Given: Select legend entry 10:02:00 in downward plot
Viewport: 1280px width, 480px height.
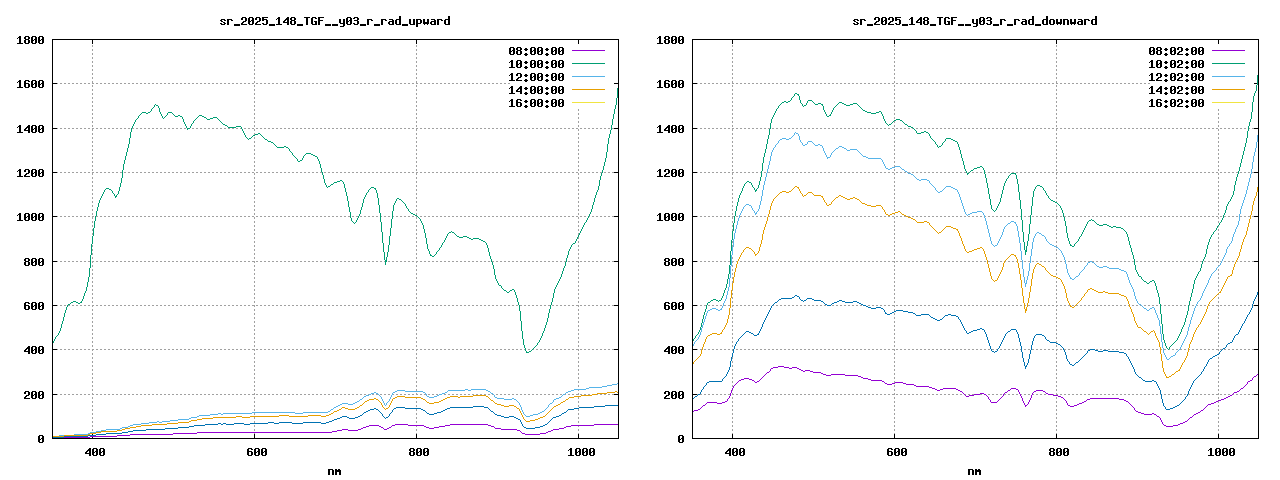Looking at the screenshot, I should (1176, 64).
